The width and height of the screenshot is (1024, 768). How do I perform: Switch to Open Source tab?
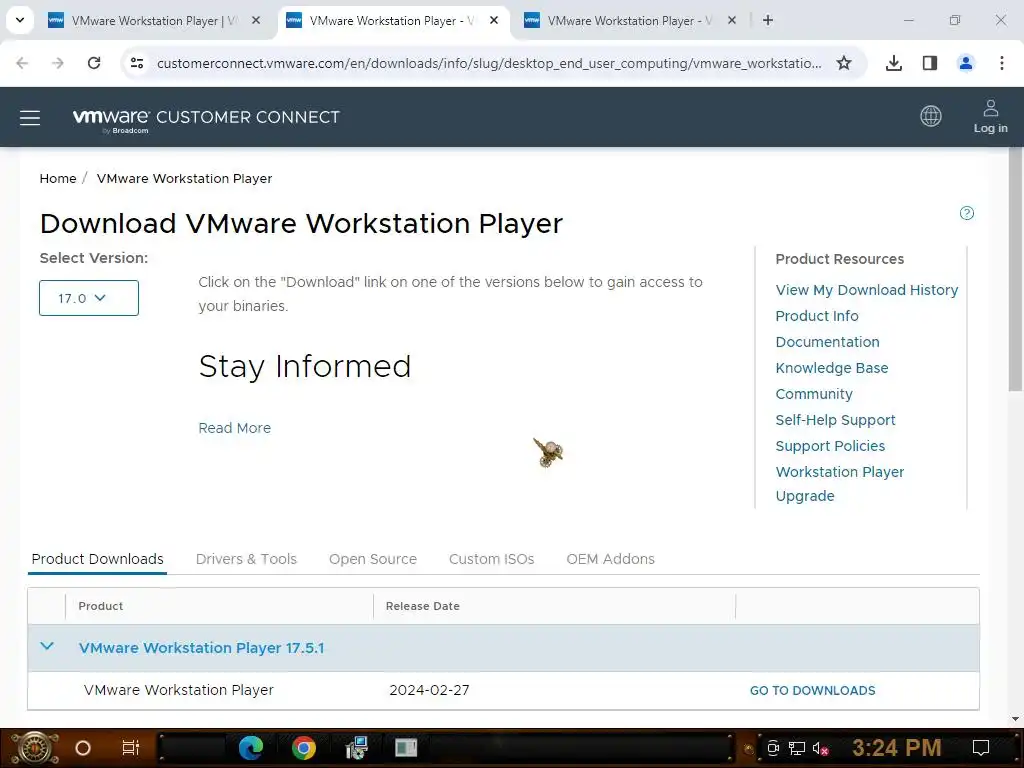point(373,559)
